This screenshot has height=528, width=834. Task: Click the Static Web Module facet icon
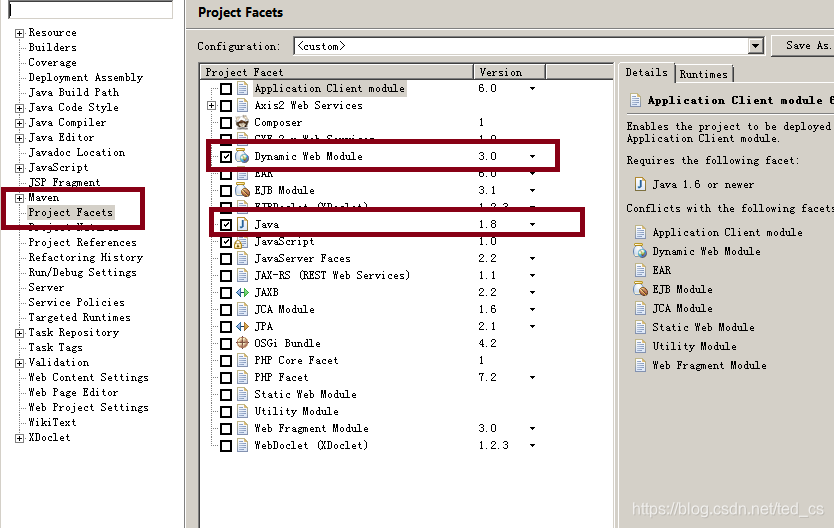tap(243, 395)
